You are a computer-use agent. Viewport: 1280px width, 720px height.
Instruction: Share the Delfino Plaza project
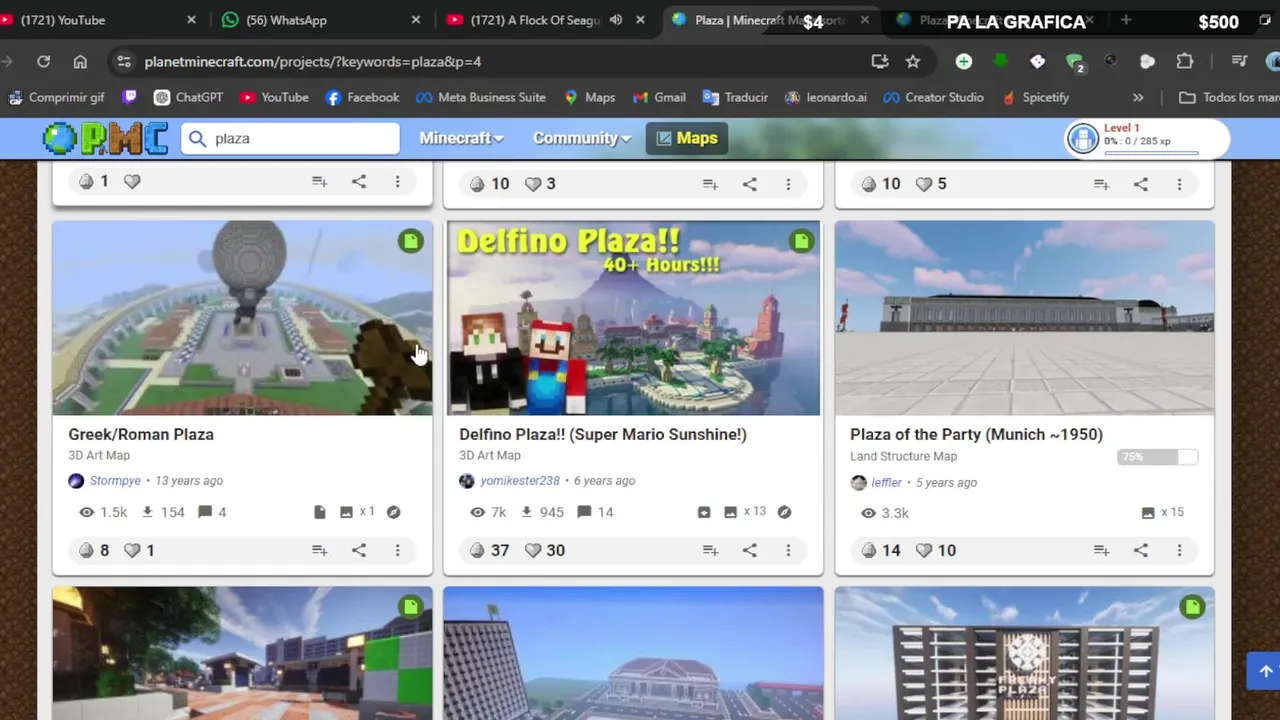point(750,550)
